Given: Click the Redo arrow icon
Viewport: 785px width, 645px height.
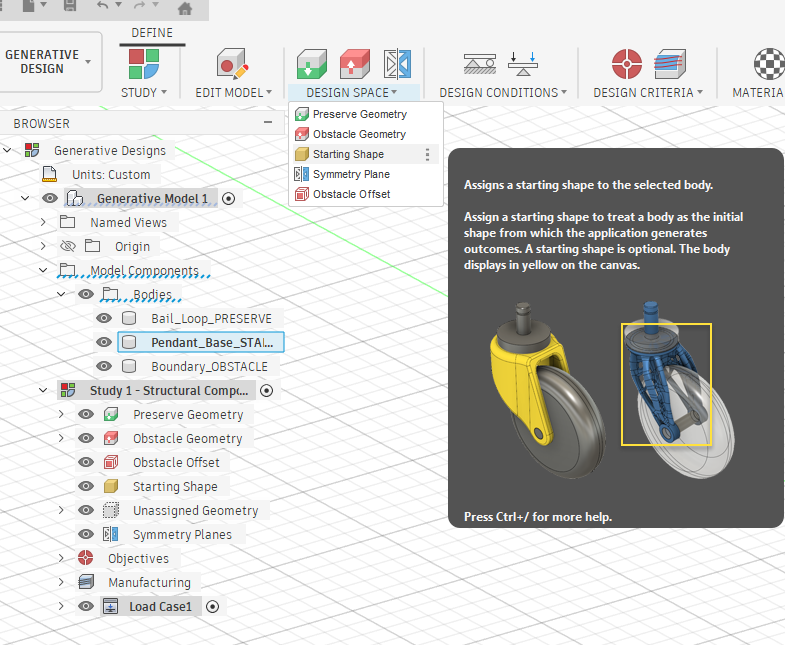Looking at the screenshot, I should 140,6.
